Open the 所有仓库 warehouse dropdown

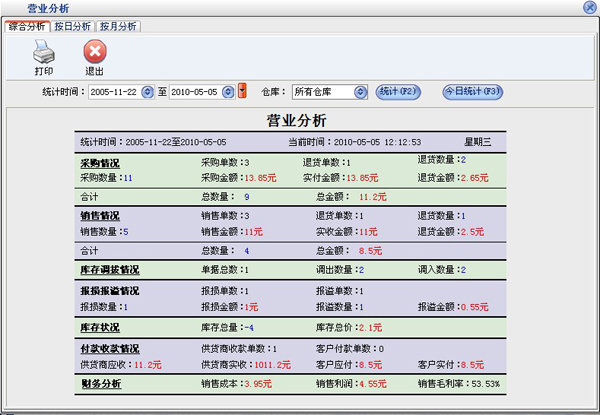[x=366, y=92]
